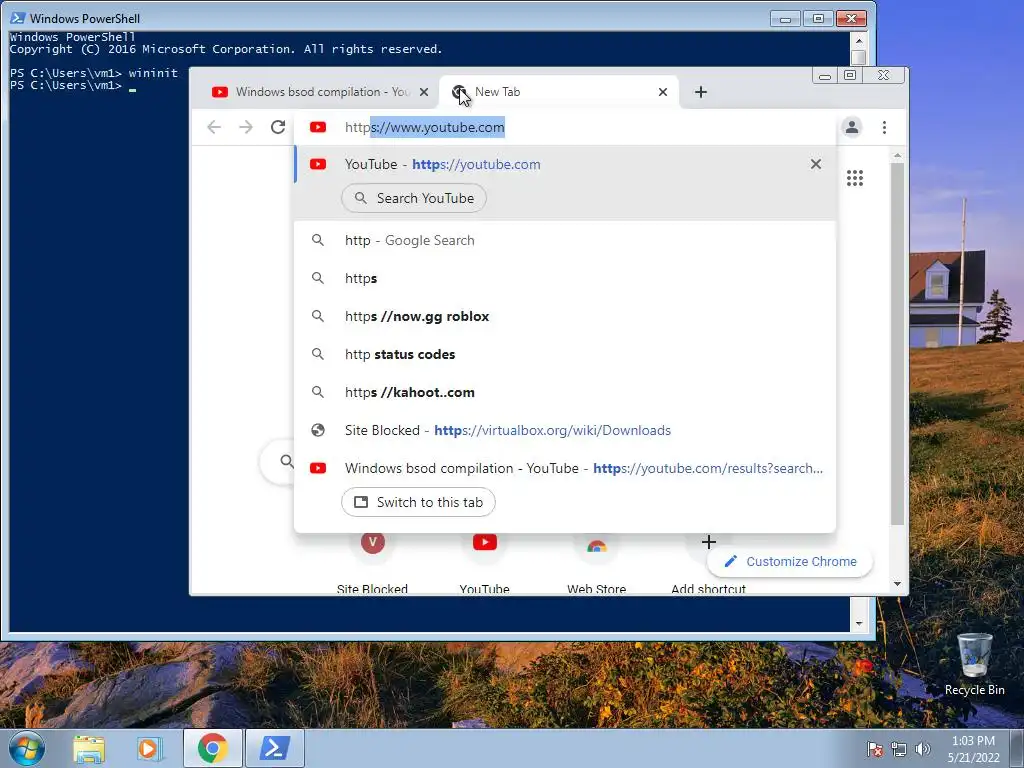The height and width of the screenshot is (768, 1024).
Task: Go forward in Chrome
Action: (246, 127)
